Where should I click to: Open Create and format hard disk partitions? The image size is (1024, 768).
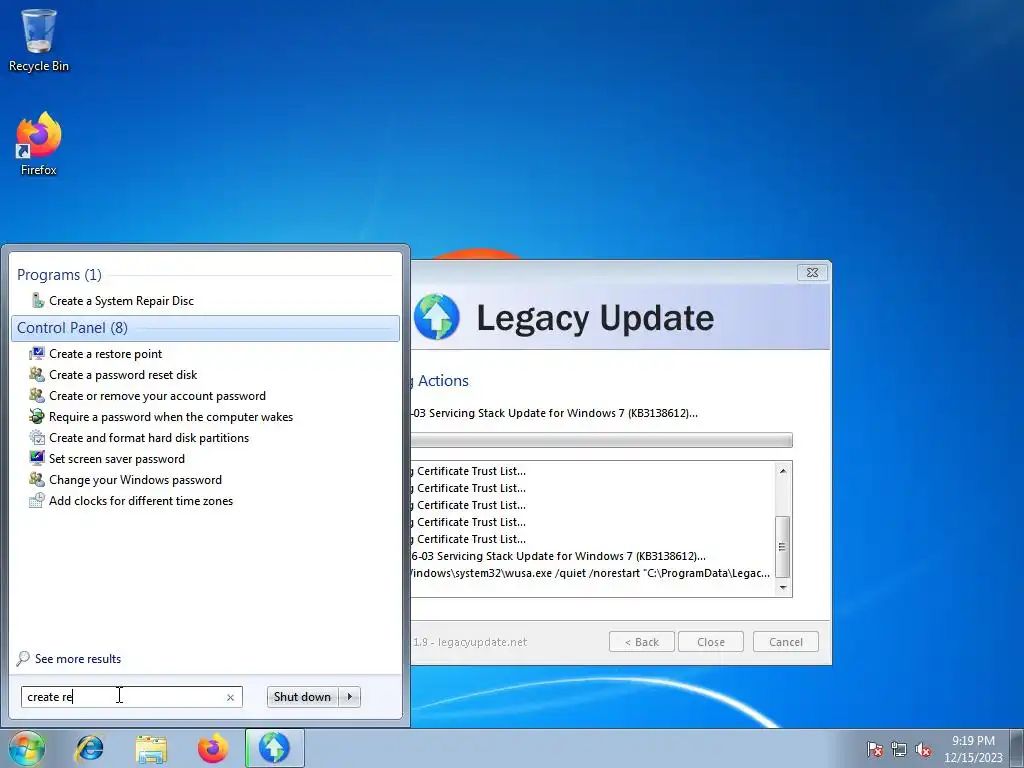click(x=149, y=437)
